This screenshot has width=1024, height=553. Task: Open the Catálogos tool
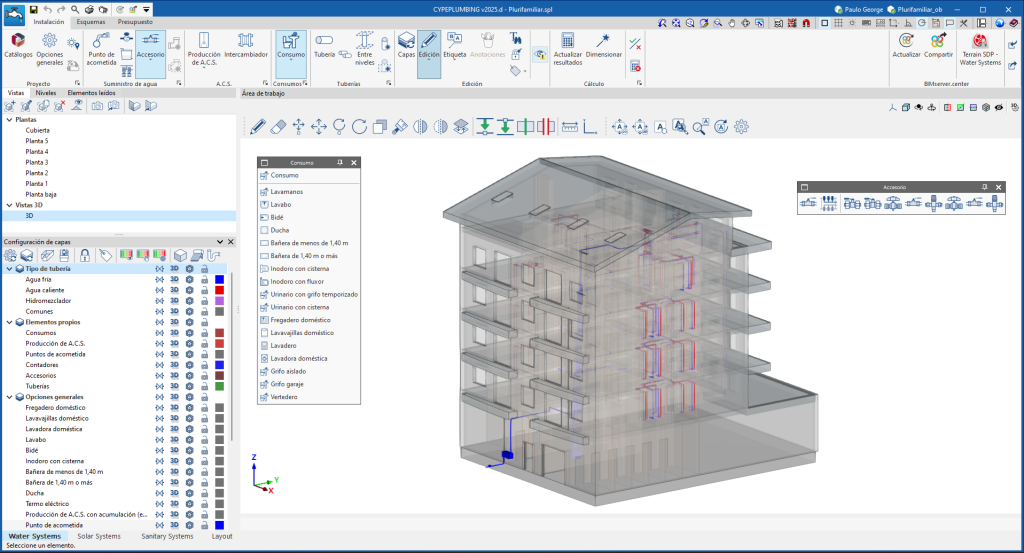pos(18,43)
